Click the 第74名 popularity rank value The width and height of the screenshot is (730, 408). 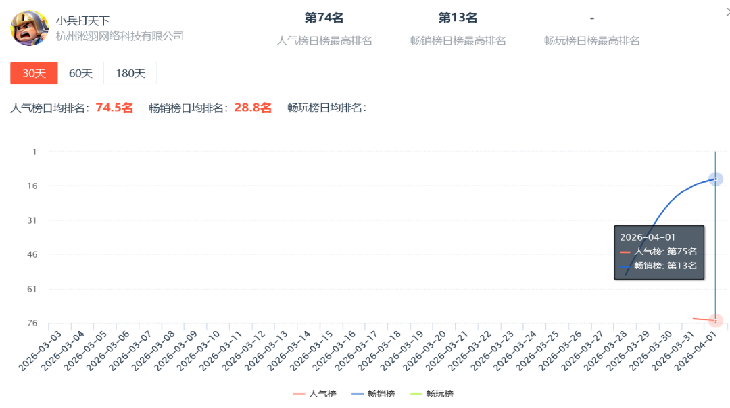(x=324, y=17)
